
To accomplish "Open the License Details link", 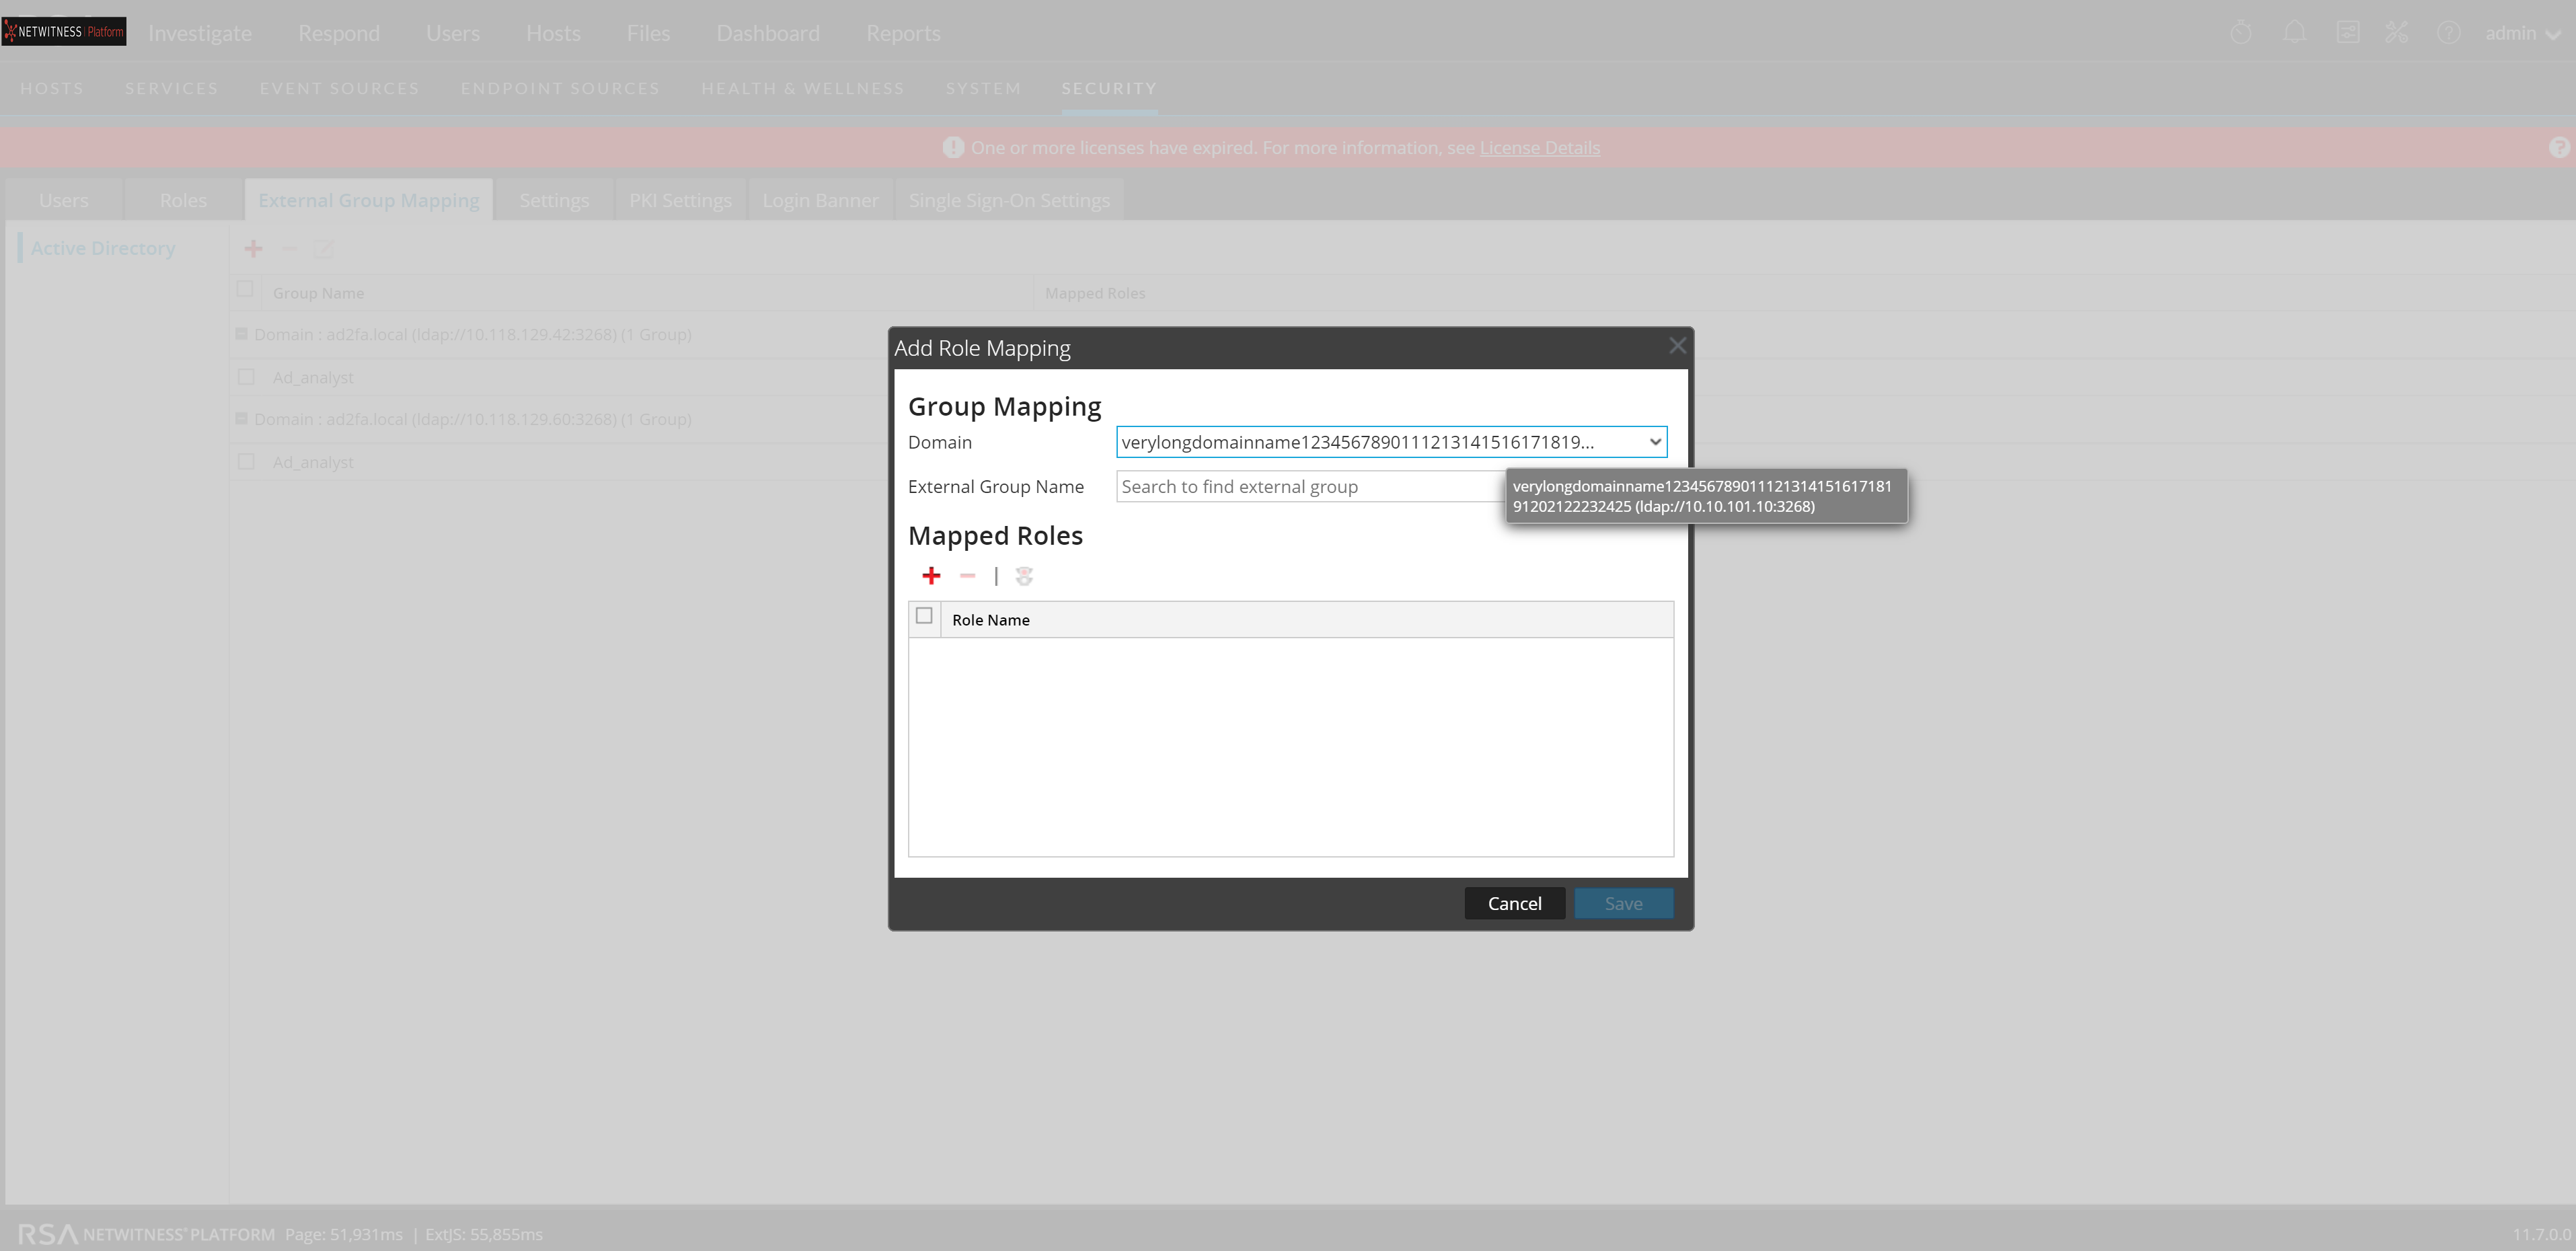I will [x=1539, y=148].
